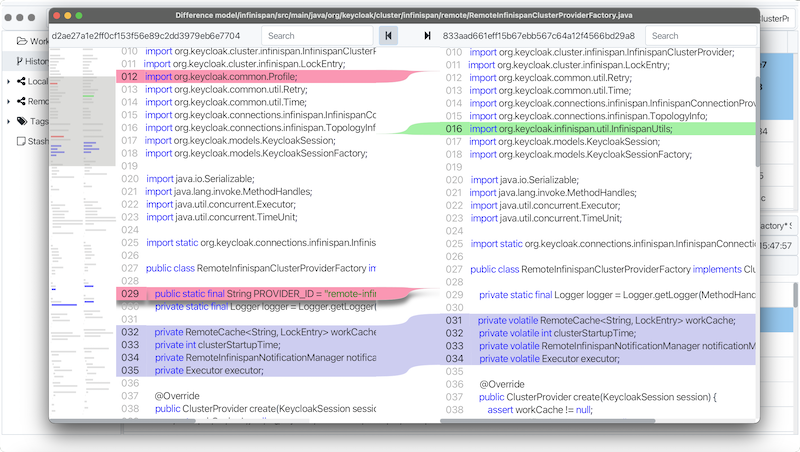Focus the left Search field

(x=317, y=36)
